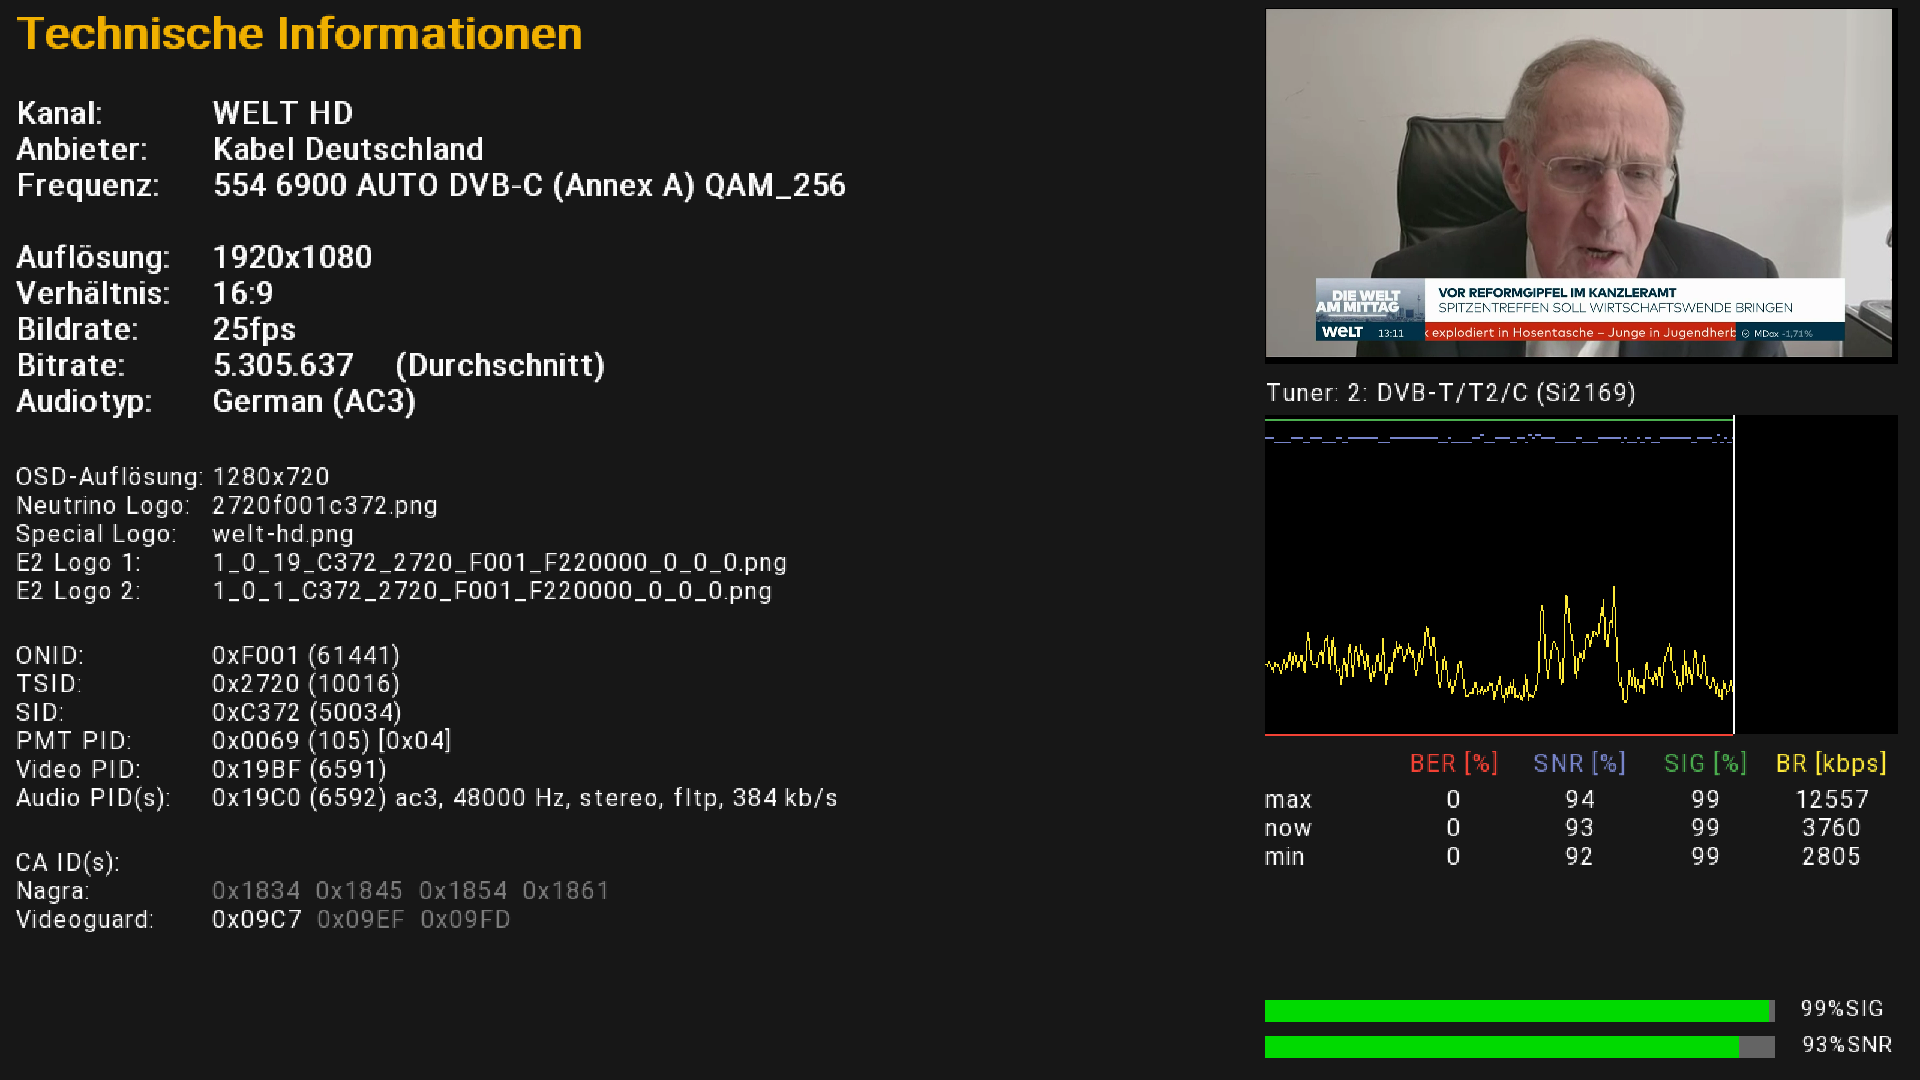1920x1080 pixels.
Task: Click the "Videoguard:" label
Action: tap(85, 920)
